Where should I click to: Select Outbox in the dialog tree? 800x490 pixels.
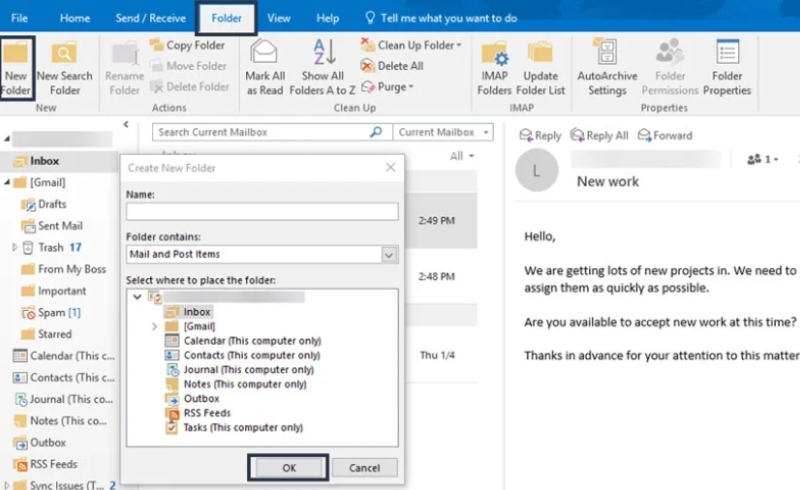pos(192,399)
